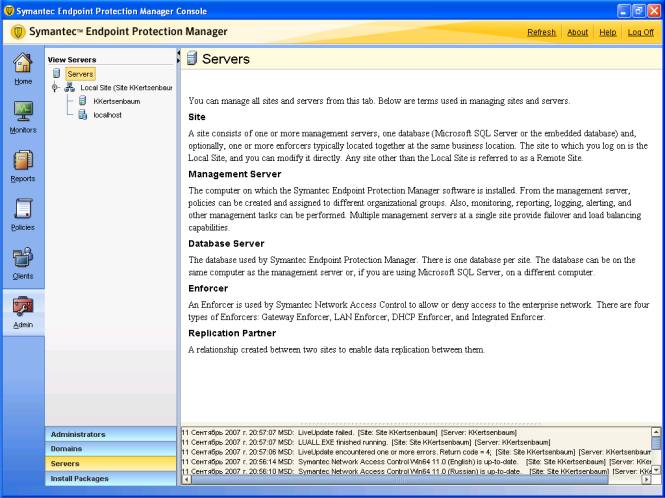Click the Log Off link
Screen dimensions: 665x498
640,32
